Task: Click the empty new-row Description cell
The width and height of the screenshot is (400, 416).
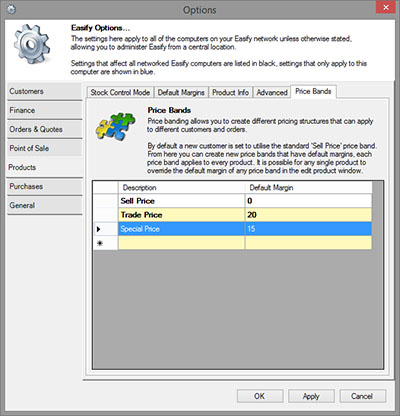Action: pyautogui.click(x=182, y=243)
